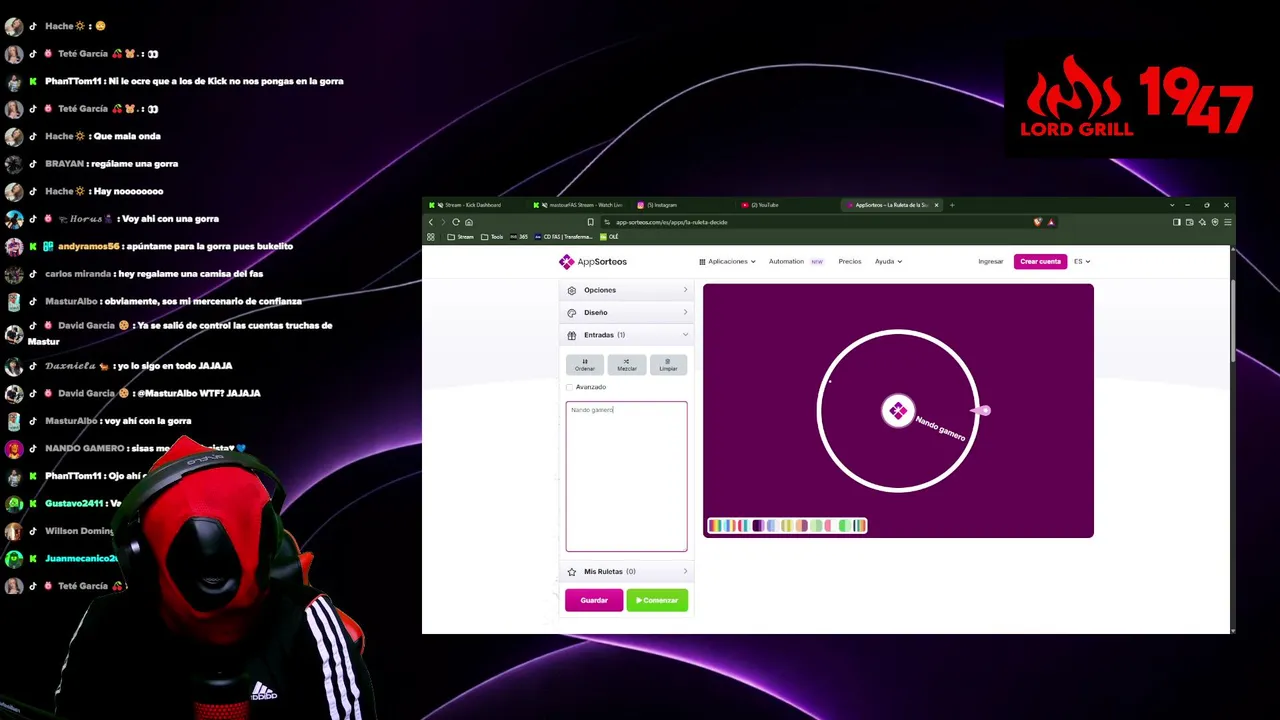Screen dimensions: 1280x720
Task: Select the dark purple color palette
Action: pos(758,526)
